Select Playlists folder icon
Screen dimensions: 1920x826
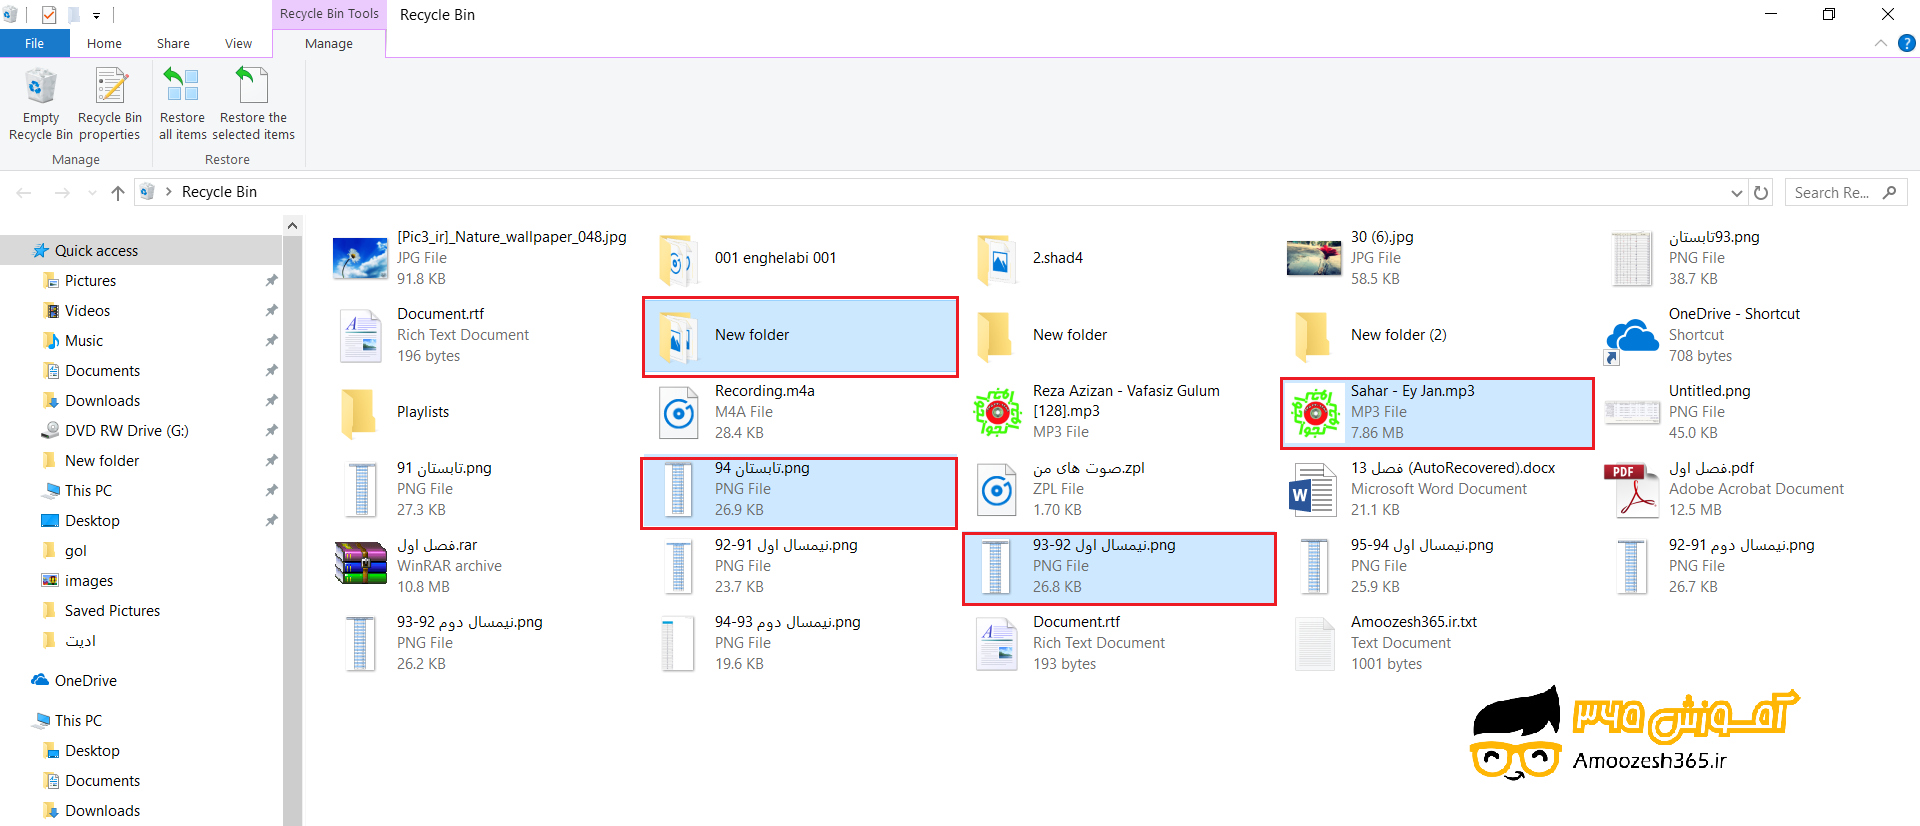coord(359,414)
